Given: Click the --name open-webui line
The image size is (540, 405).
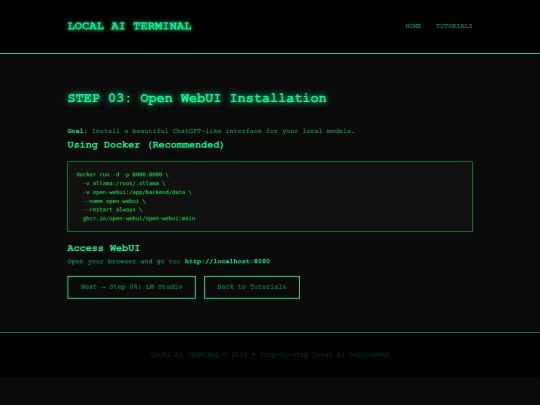Looking at the screenshot, I should [114, 201].
